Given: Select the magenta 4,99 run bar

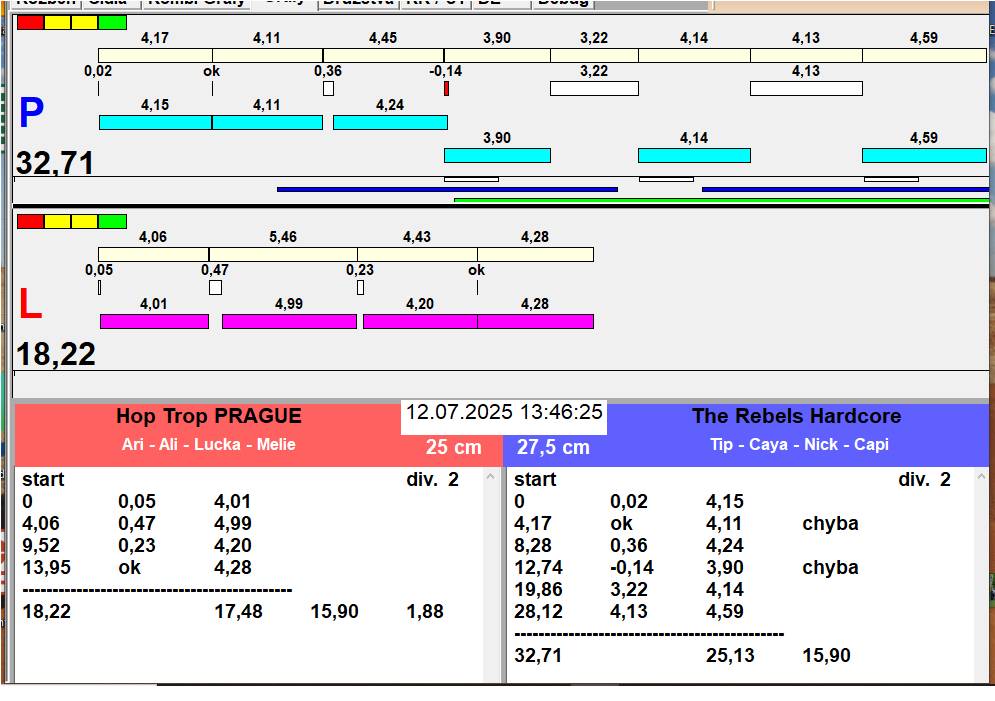Looking at the screenshot, I should point(289,322).
